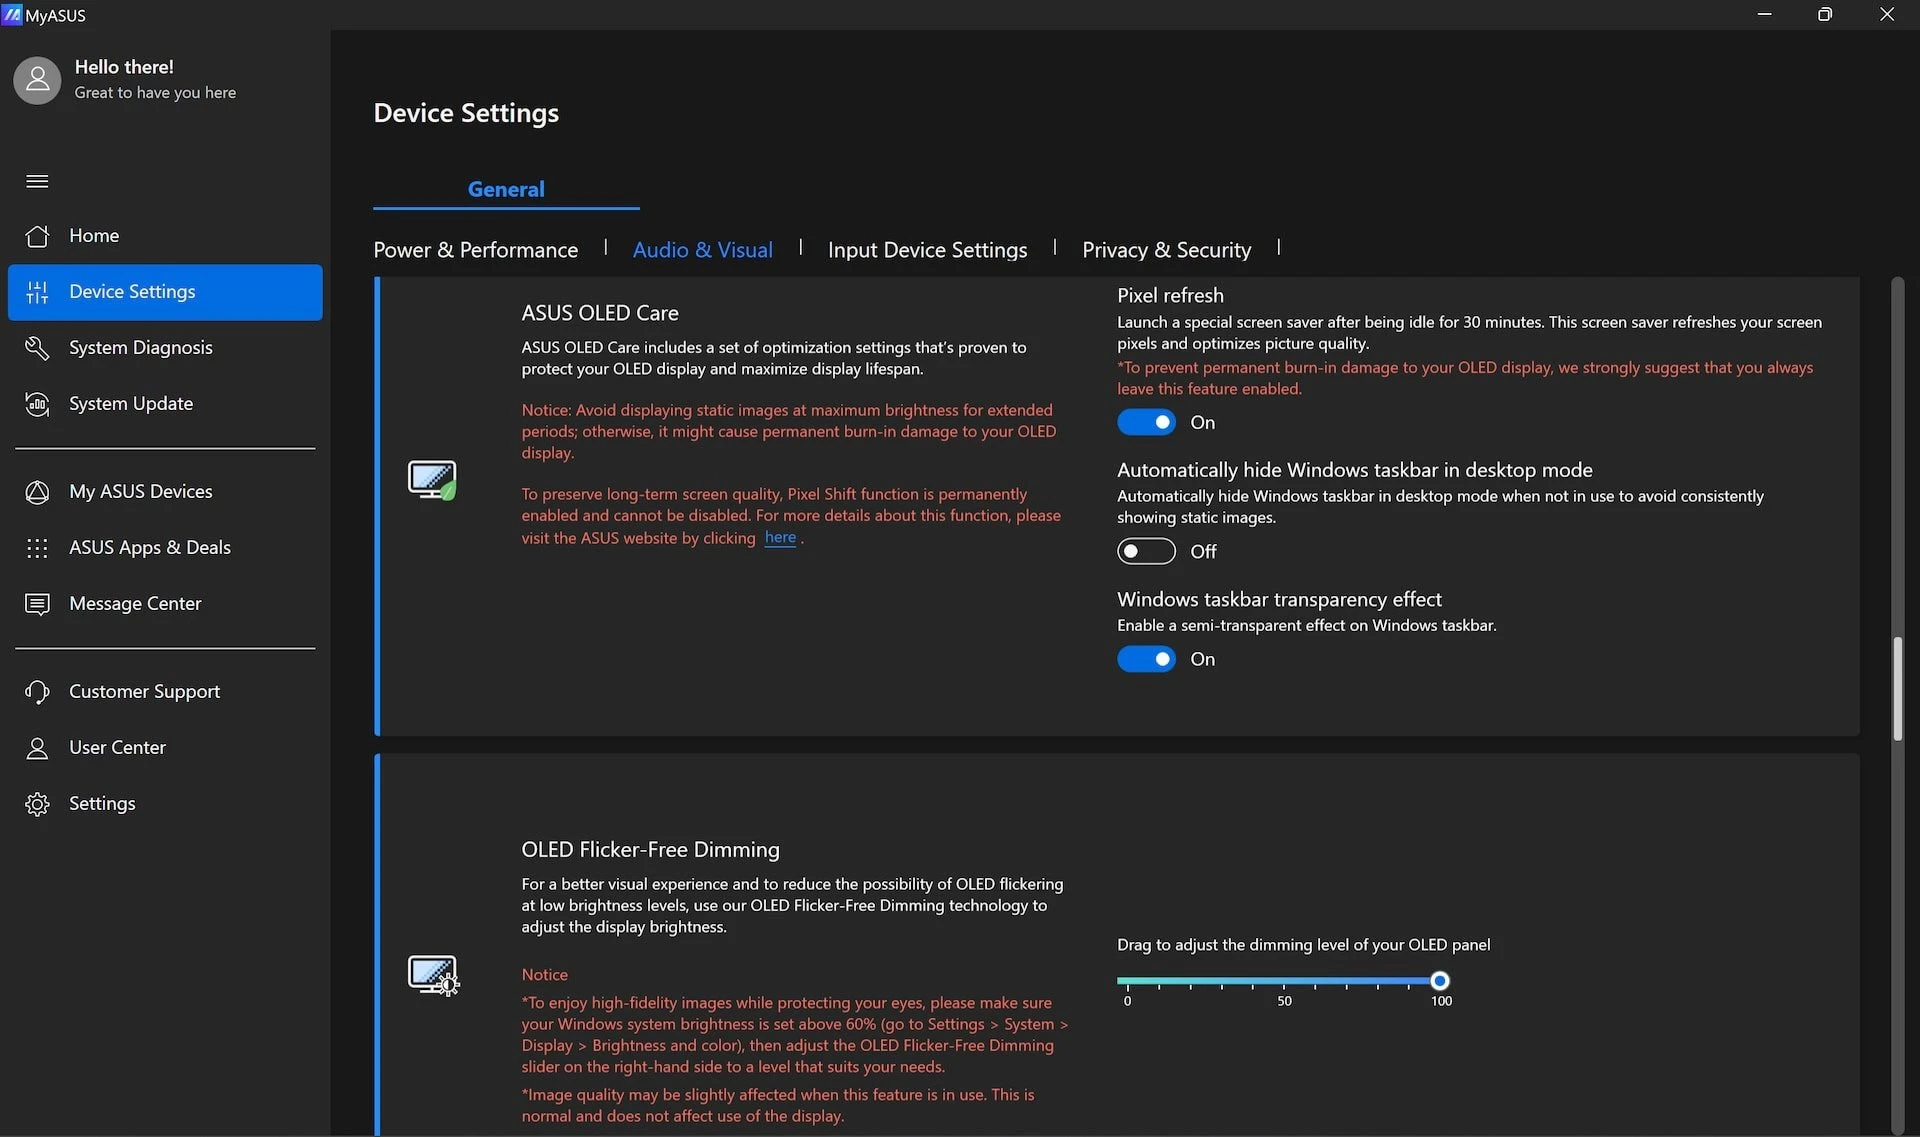The image size is (1920, 1137).
Task: Click the 'Device Settings' page title
Action: (x=466, y=113)
